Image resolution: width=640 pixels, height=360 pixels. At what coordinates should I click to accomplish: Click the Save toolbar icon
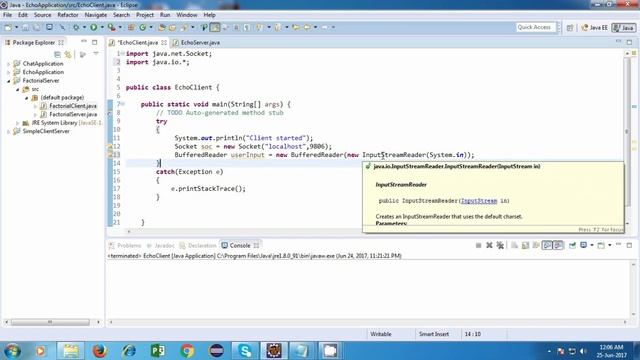pos(25,27)
